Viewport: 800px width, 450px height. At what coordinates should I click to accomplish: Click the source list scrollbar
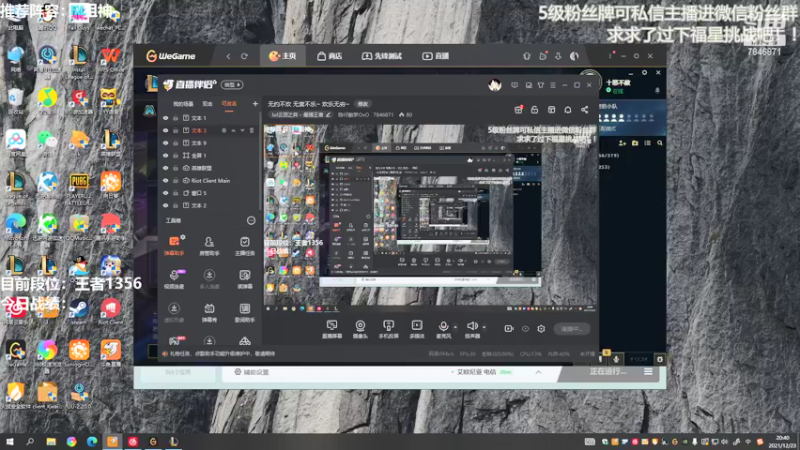point(260,159)
